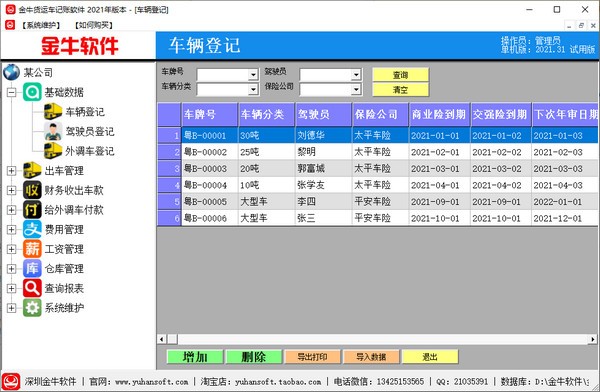
Task: Expand the 查询报表 tree node
Action: point(11,288)
